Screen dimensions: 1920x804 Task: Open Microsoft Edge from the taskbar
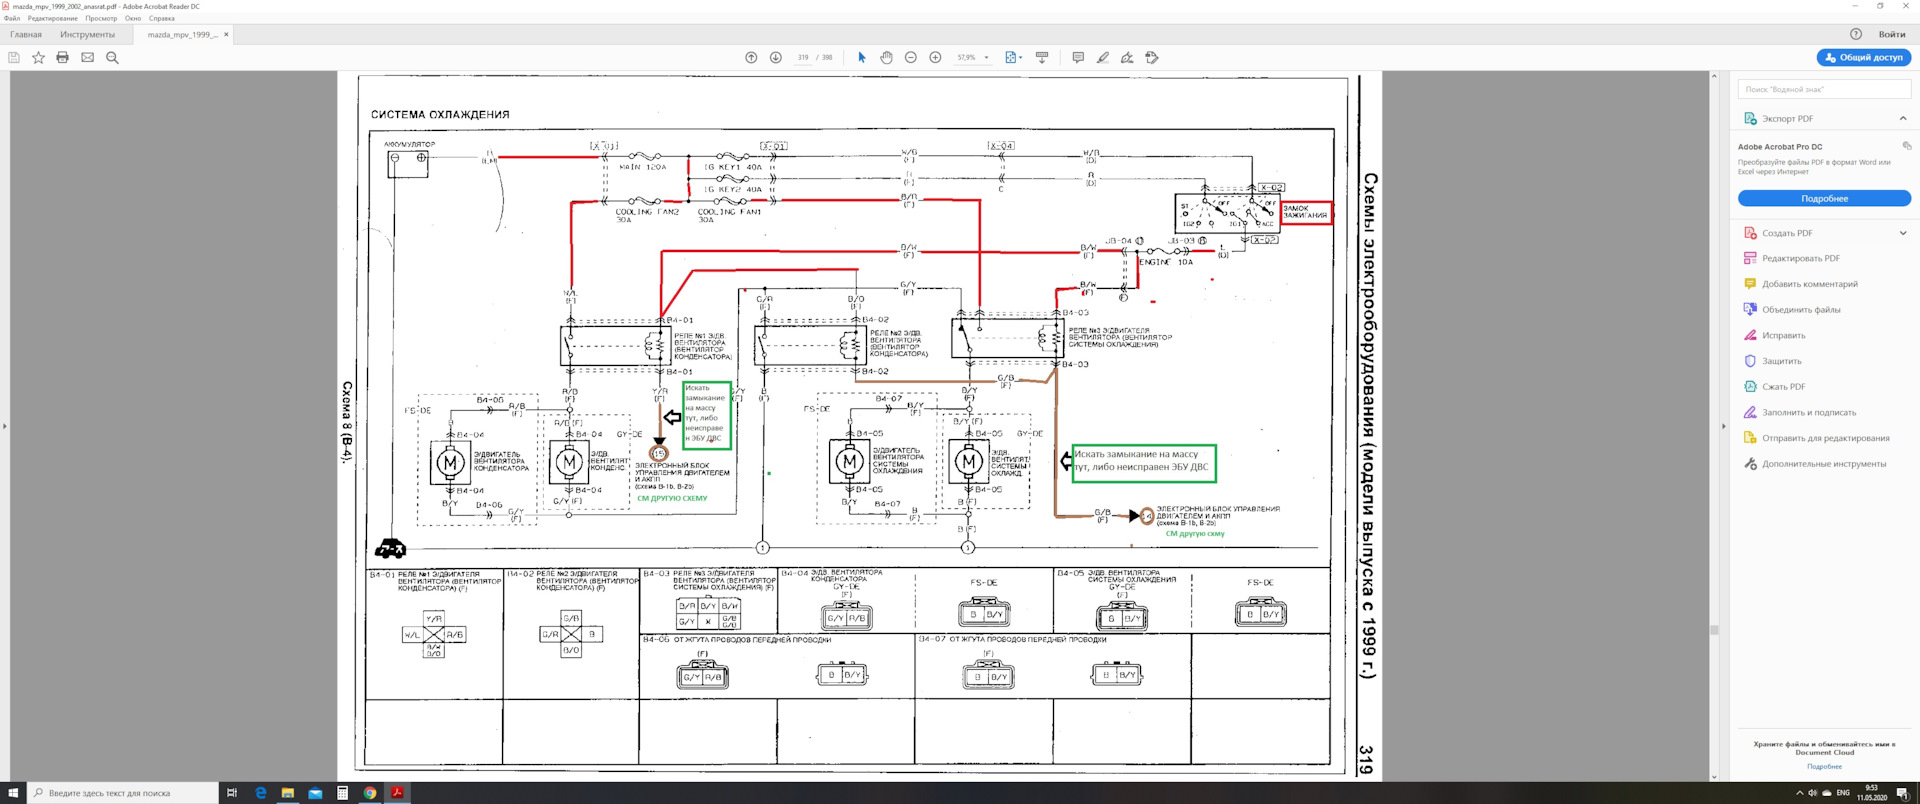coord(260,793)
